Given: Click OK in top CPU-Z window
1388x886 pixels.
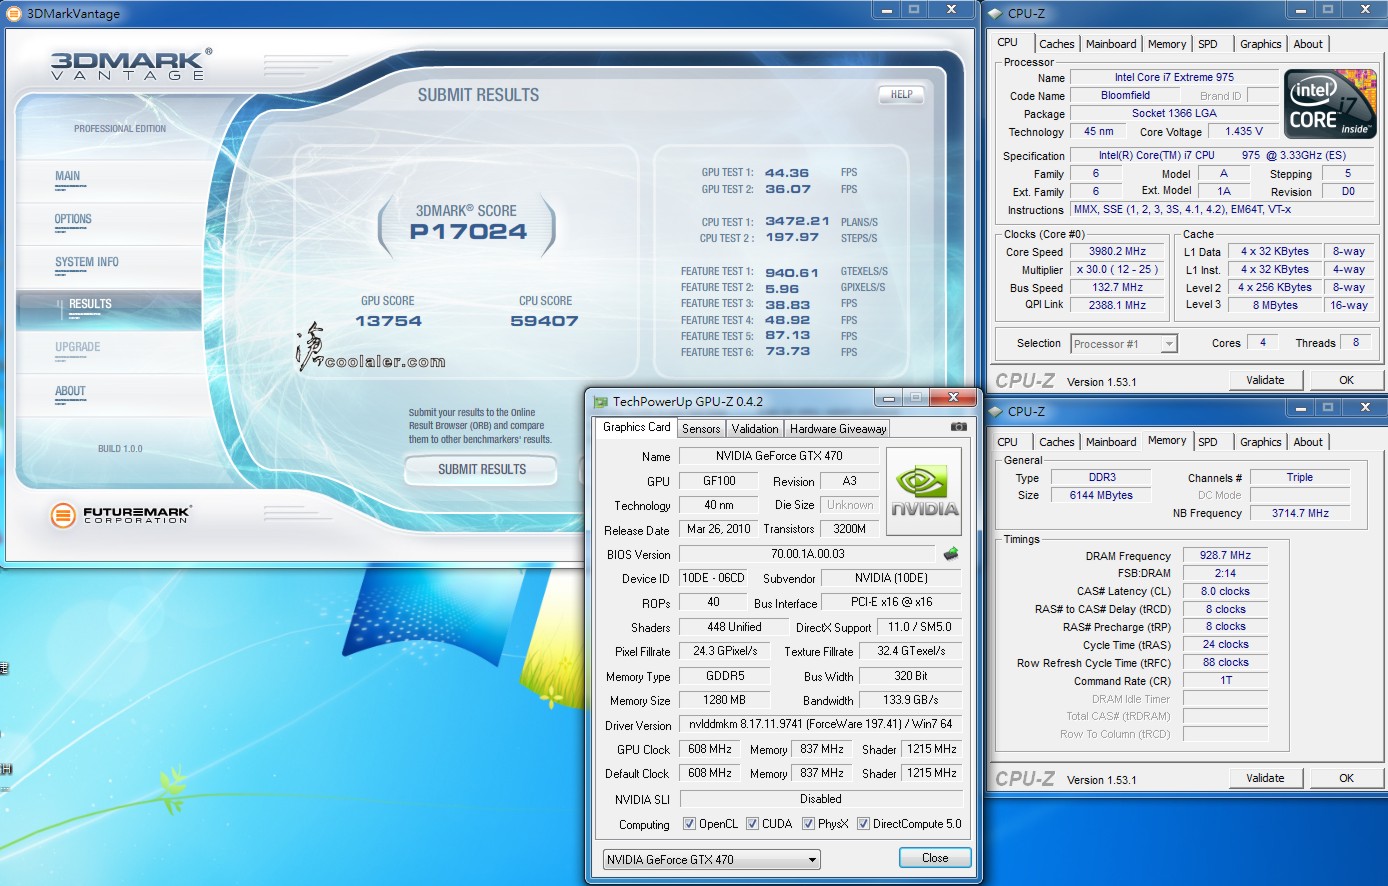Looking at the screenshot, I should [1346, 380].
